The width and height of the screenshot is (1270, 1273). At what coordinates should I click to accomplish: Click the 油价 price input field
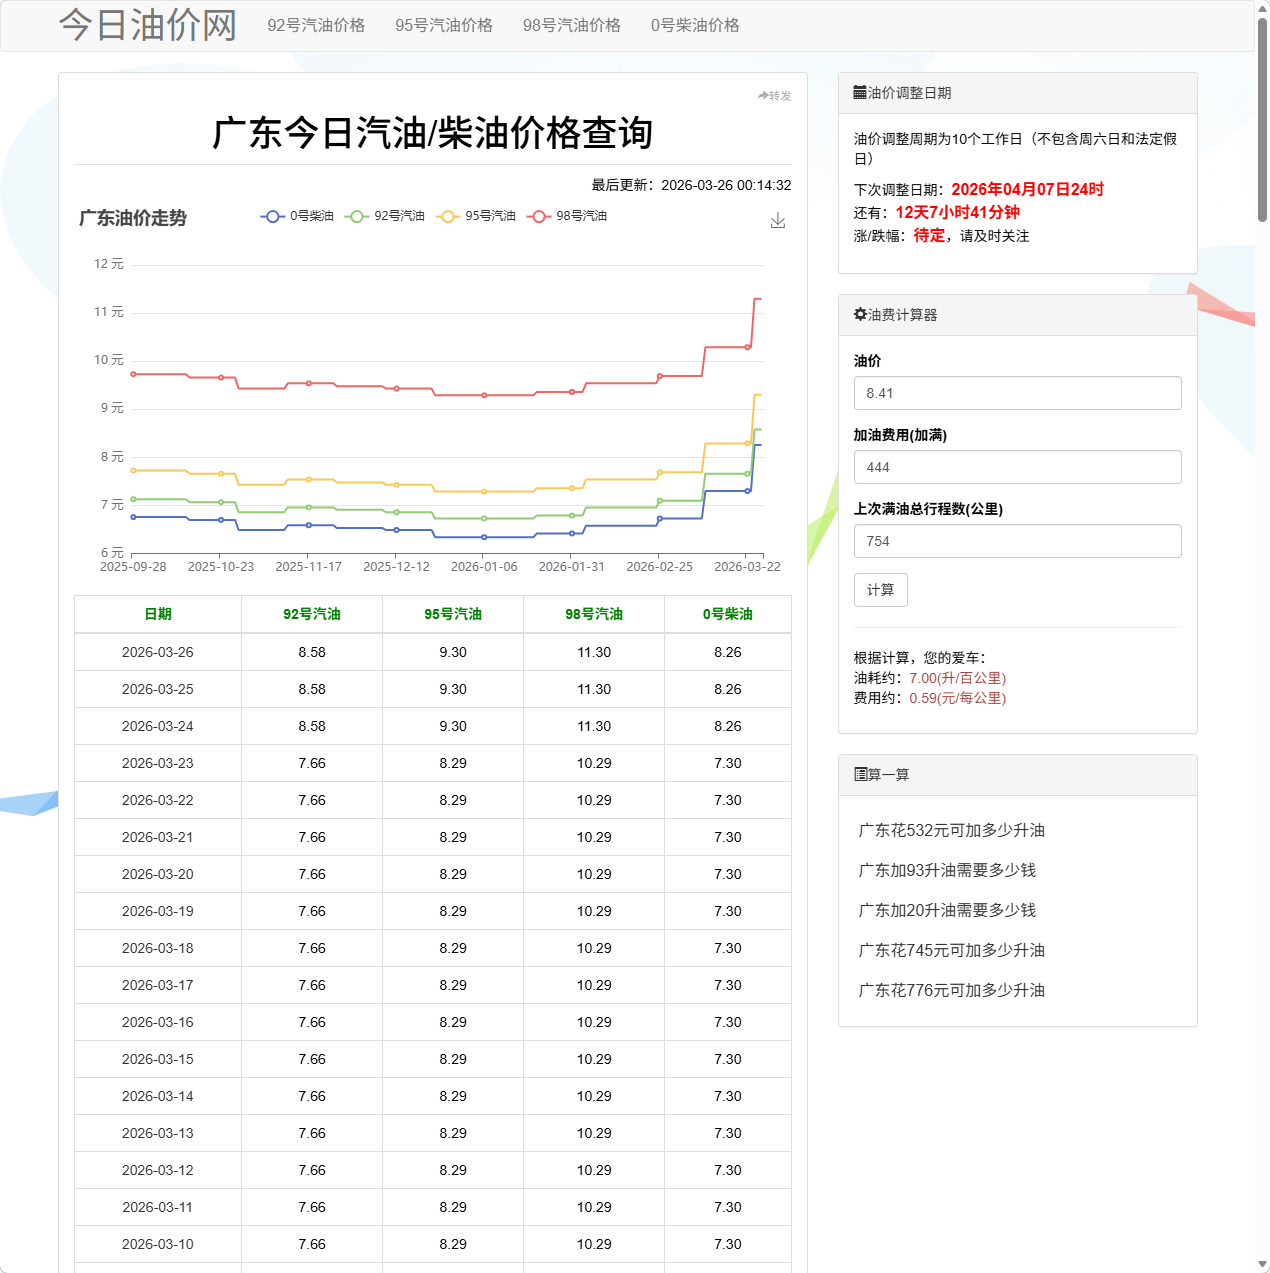(1017, 393)
